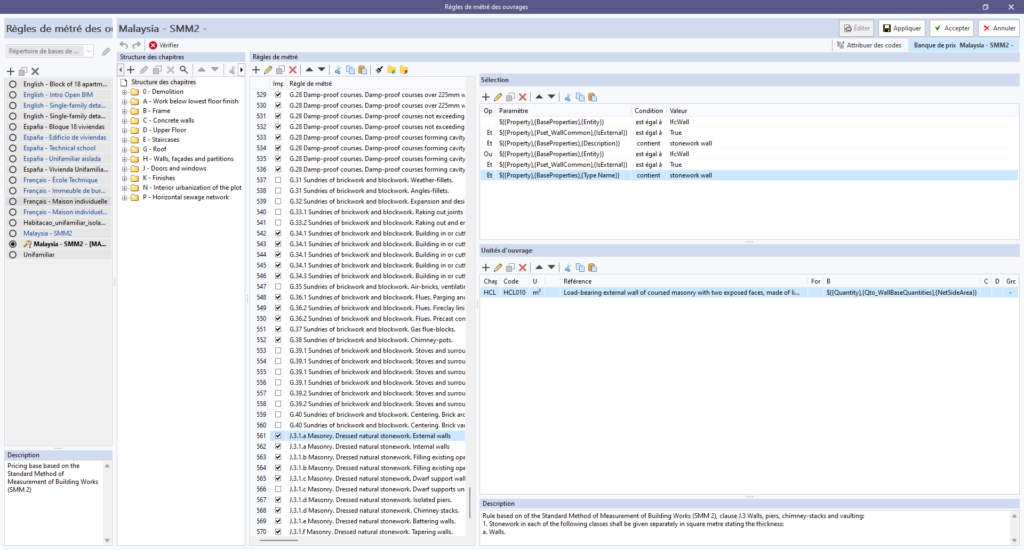1024x550 pixels.
Task: Open Attribuer des codes
Action: tap(869, 45)
